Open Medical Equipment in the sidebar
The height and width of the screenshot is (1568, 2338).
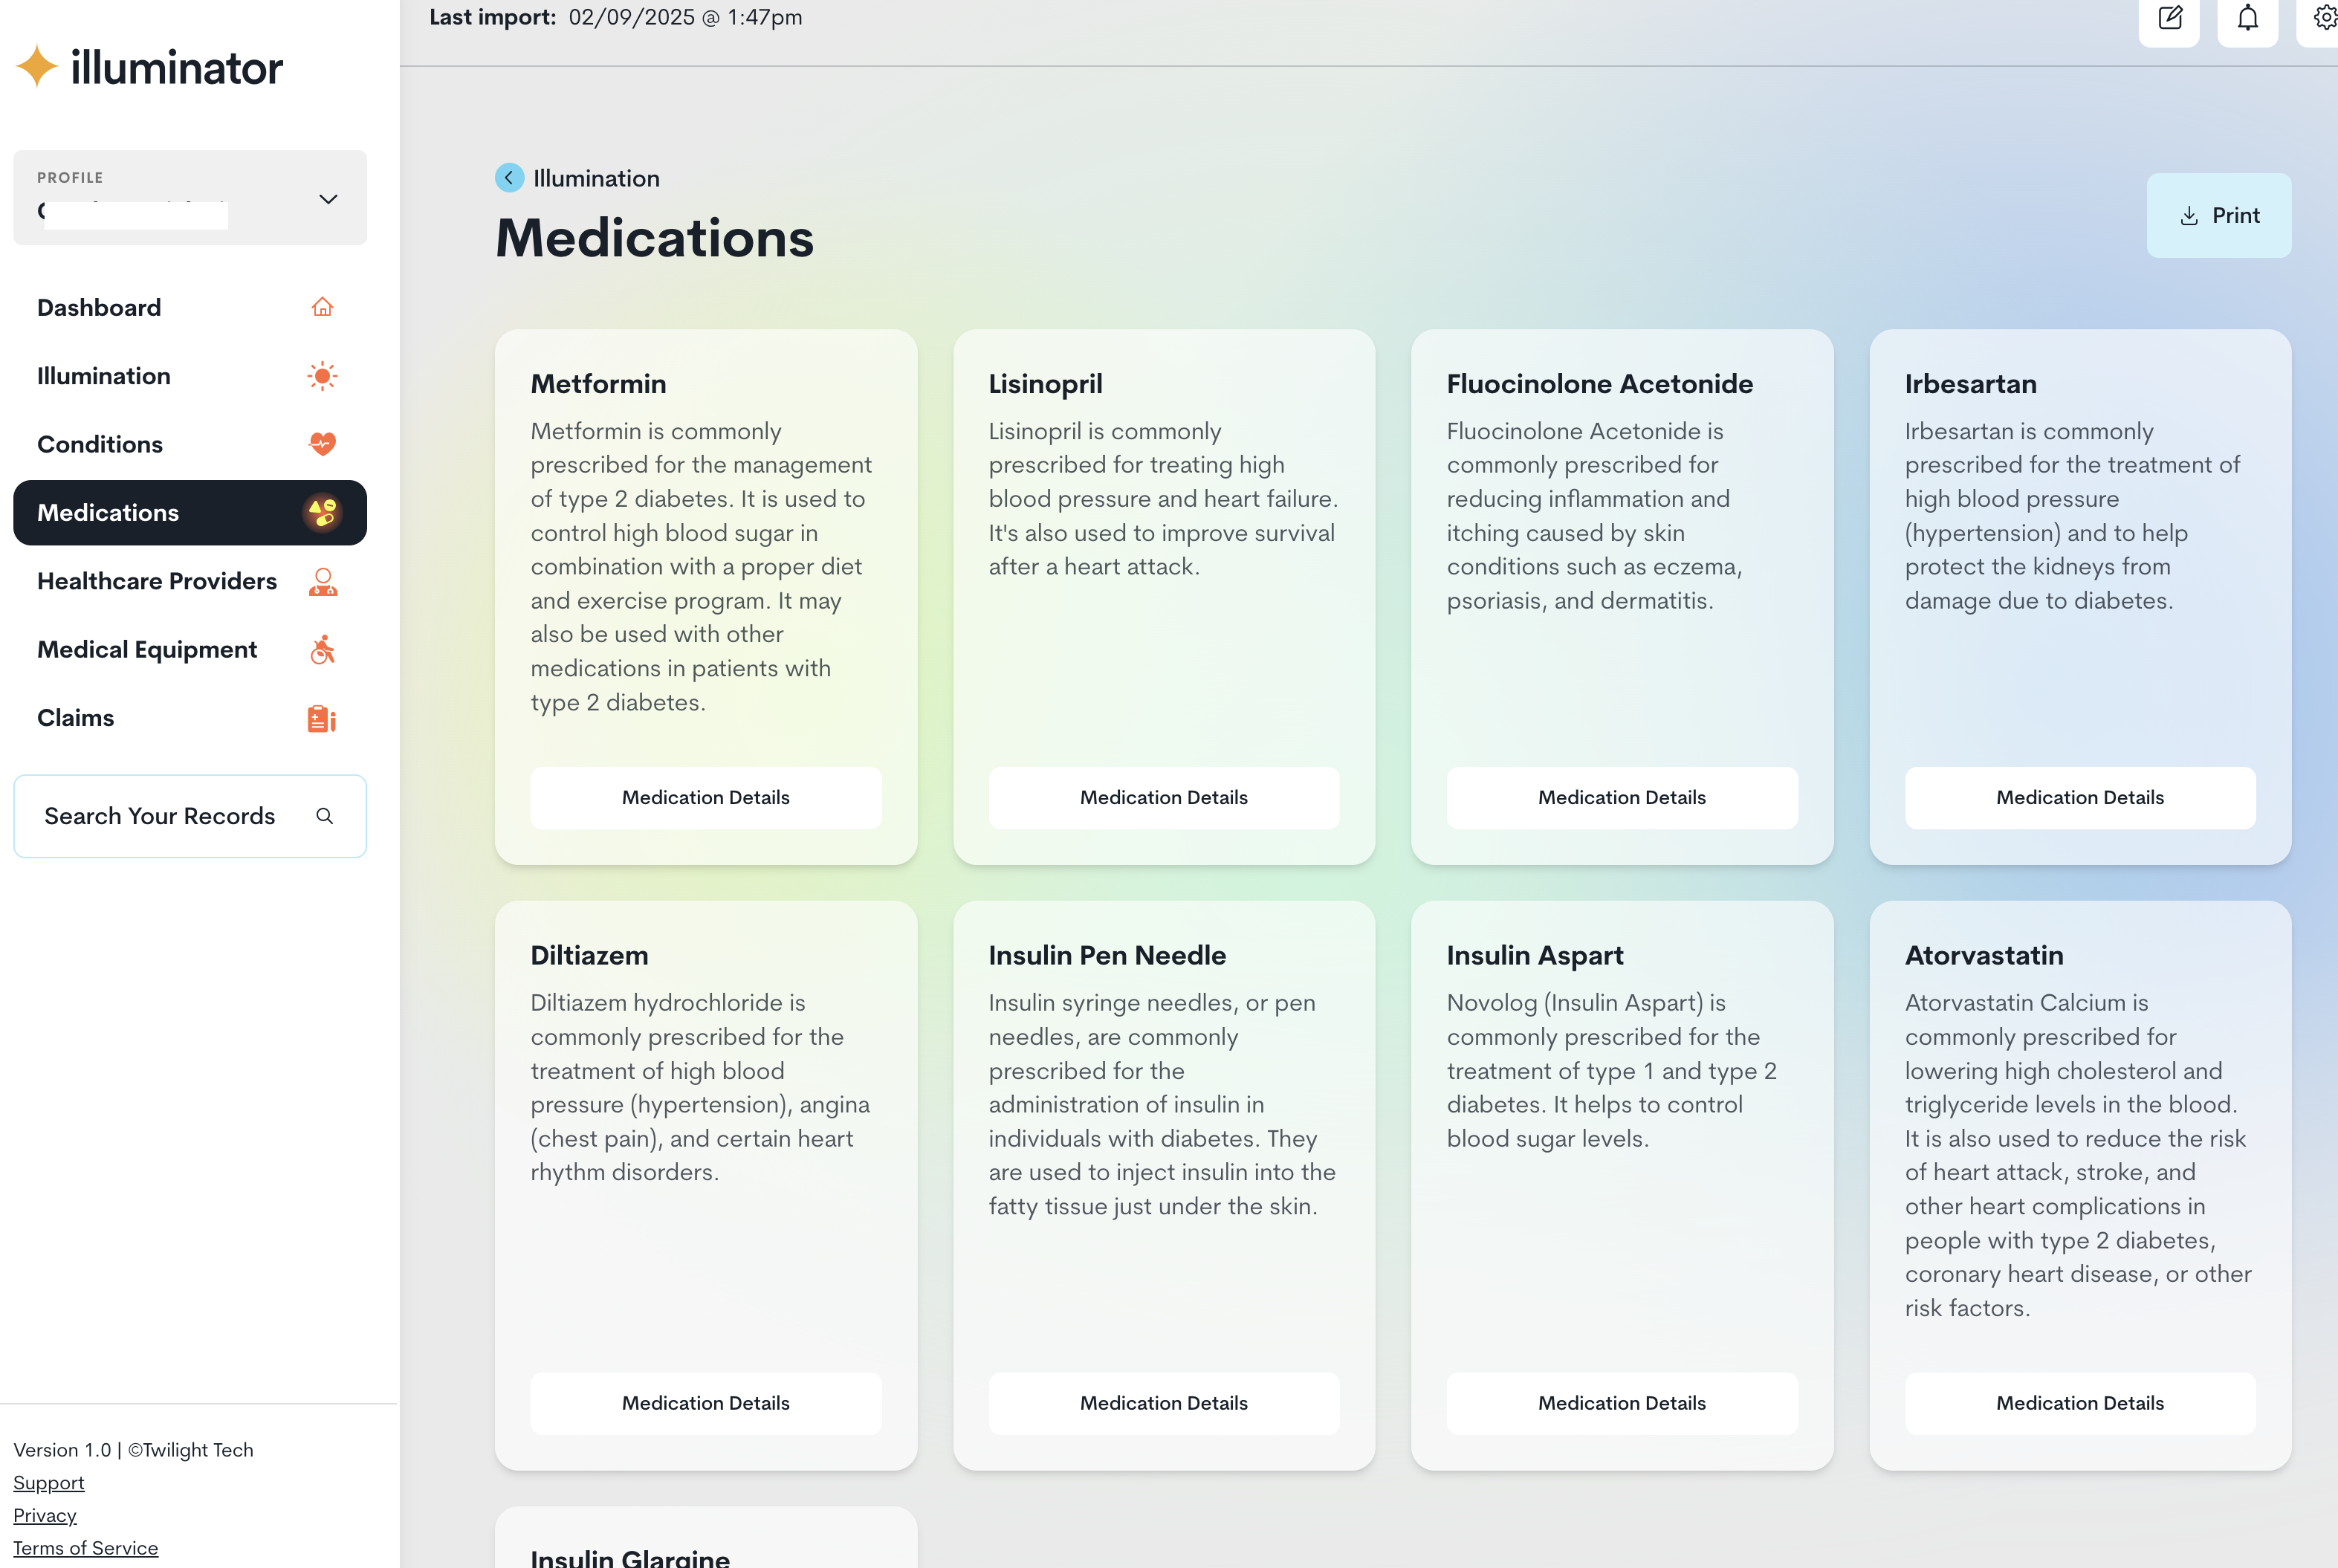coord(147,650)
